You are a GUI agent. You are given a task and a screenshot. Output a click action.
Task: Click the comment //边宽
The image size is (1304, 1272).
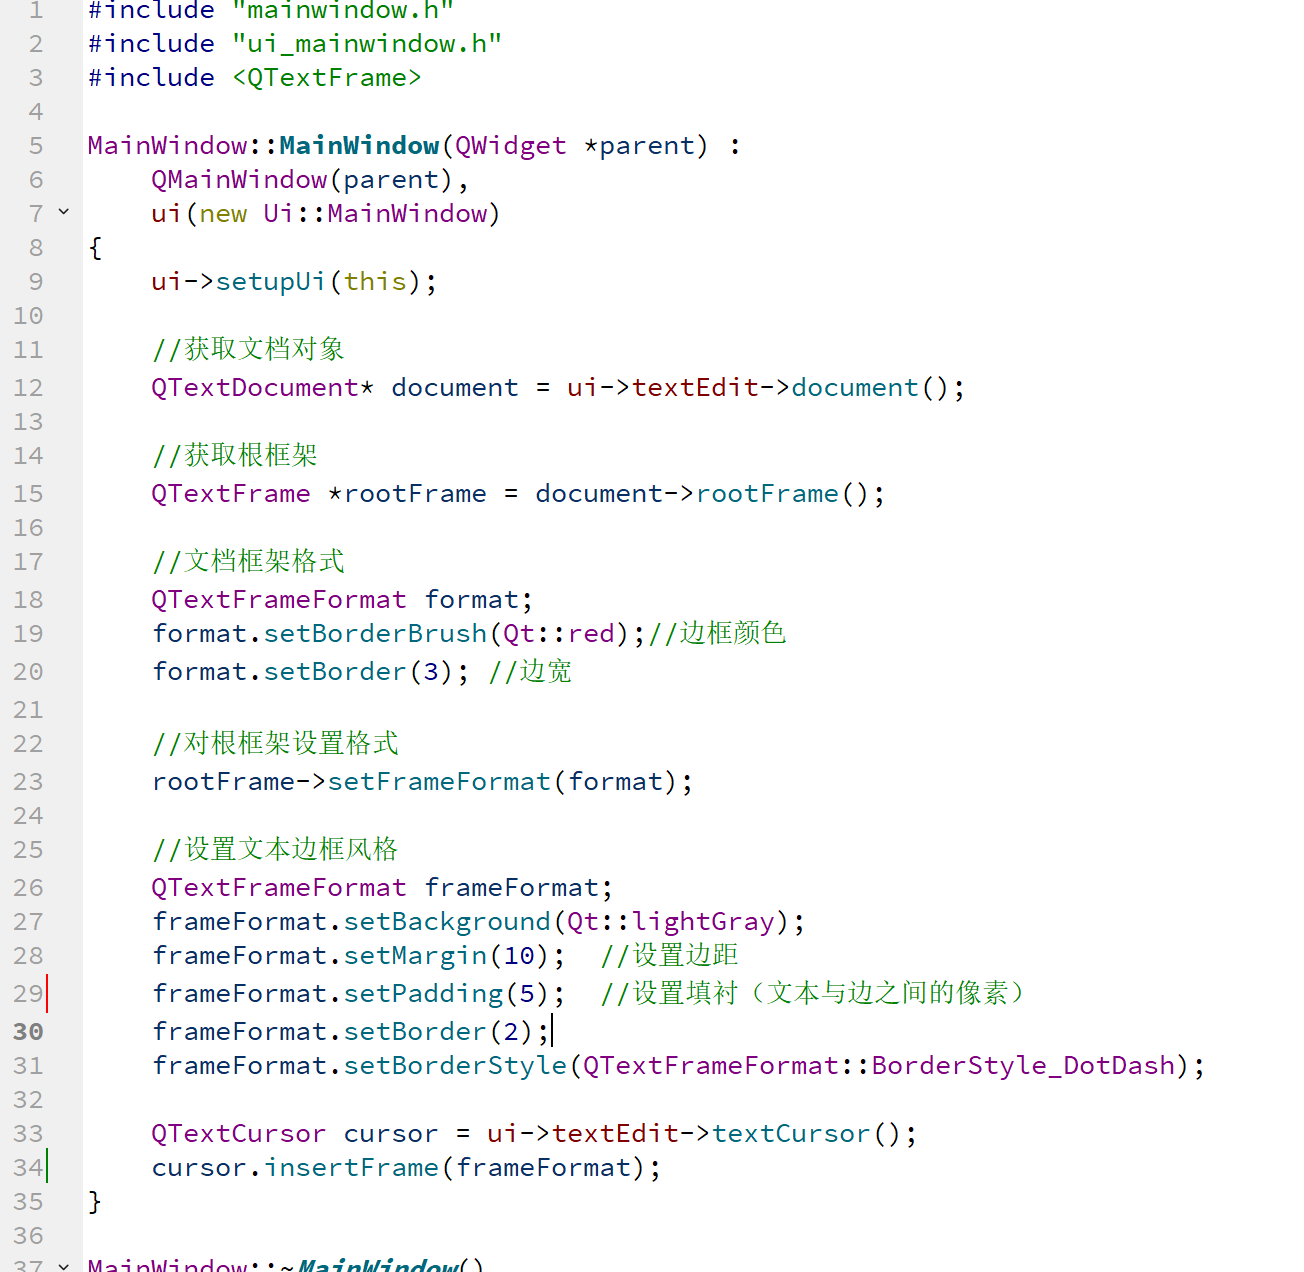click(530, 671)
